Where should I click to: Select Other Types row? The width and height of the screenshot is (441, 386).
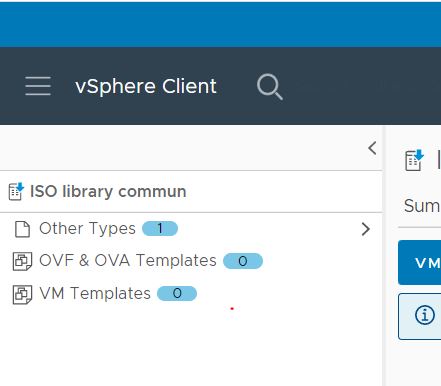191,229
